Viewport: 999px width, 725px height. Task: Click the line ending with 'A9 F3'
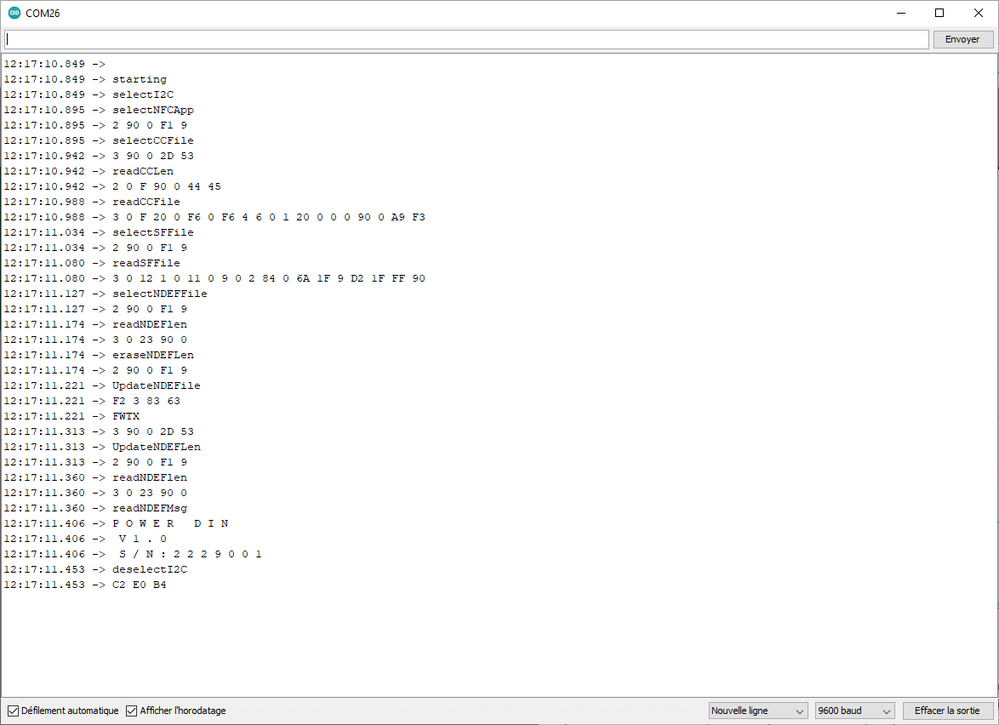pos(215,217)
